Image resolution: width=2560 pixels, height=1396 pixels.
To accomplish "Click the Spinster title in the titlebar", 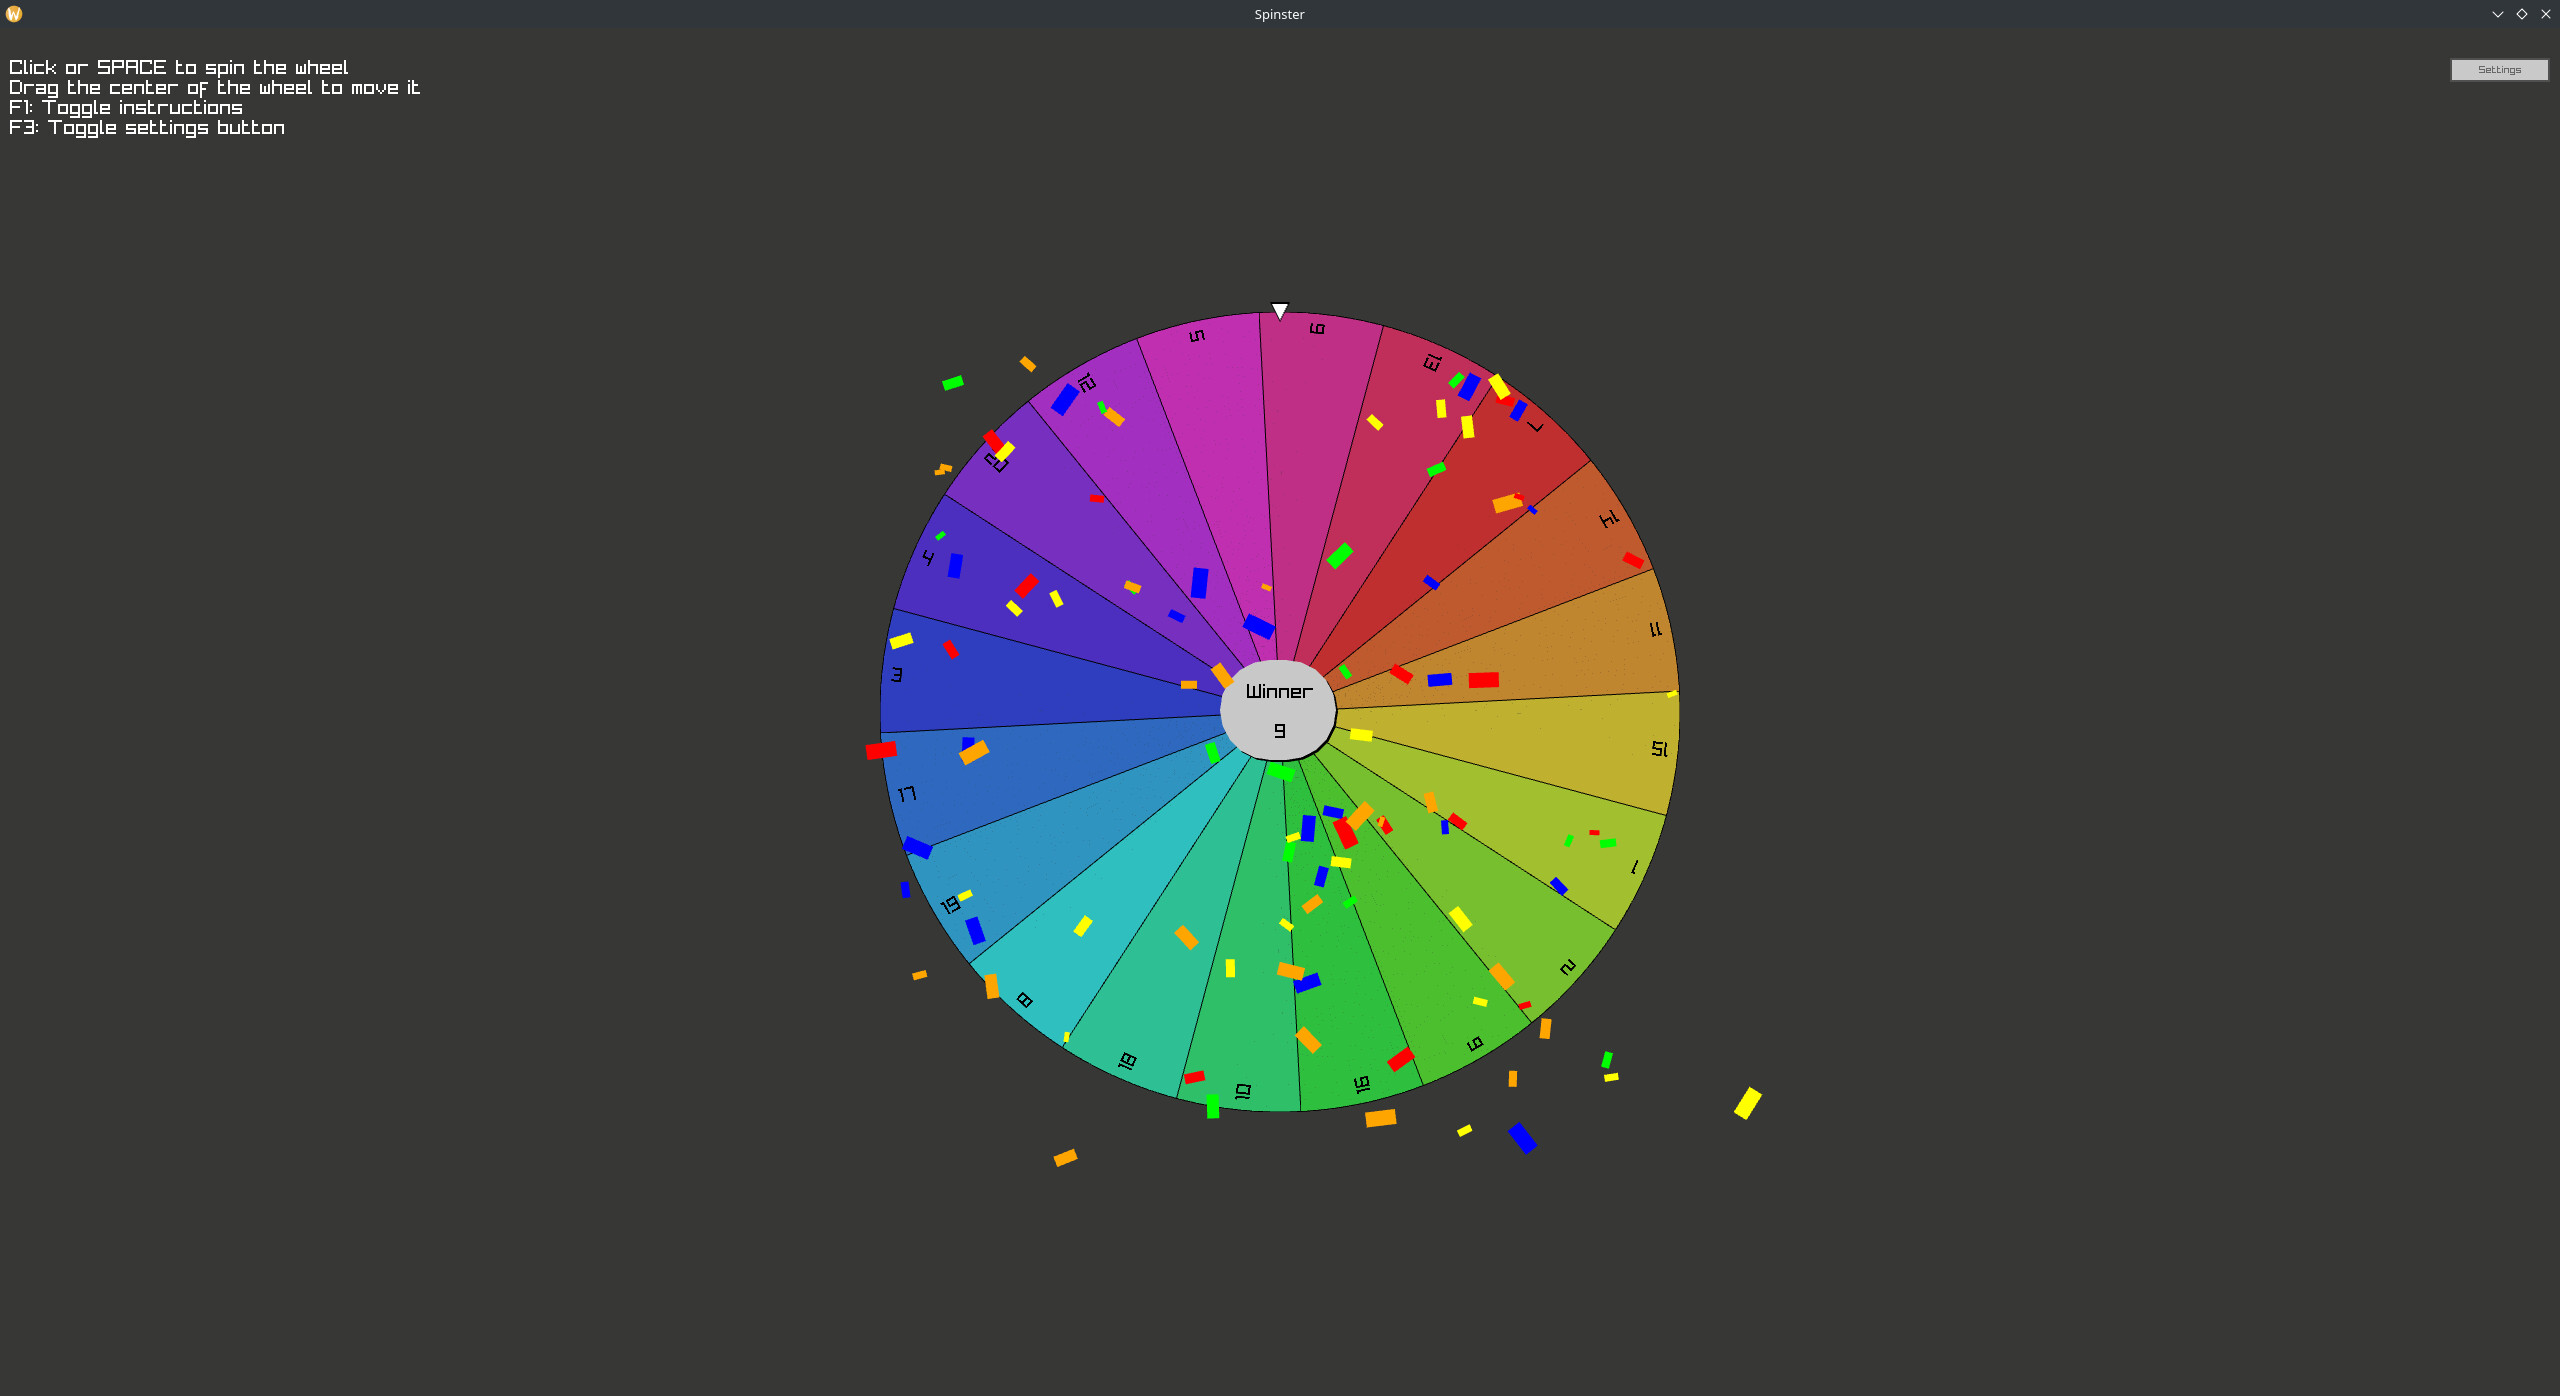I will click(1279, 14).
